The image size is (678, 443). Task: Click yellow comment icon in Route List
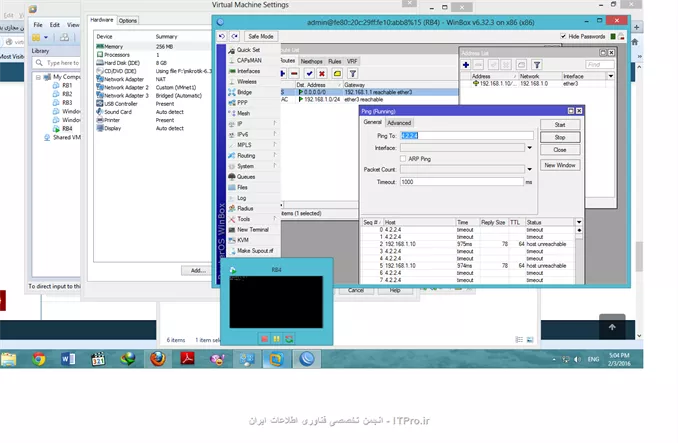(337, 73)
